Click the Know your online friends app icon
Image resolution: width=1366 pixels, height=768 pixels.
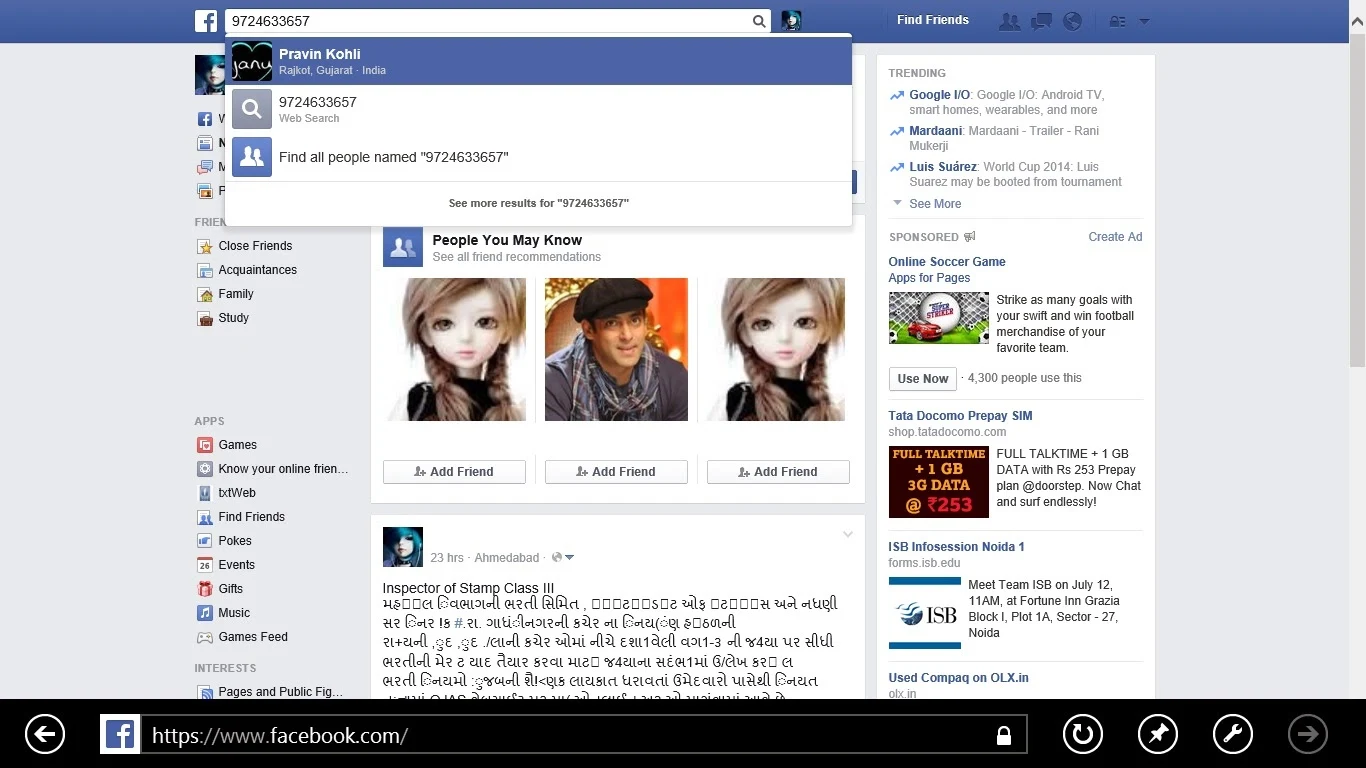point(205,469)
